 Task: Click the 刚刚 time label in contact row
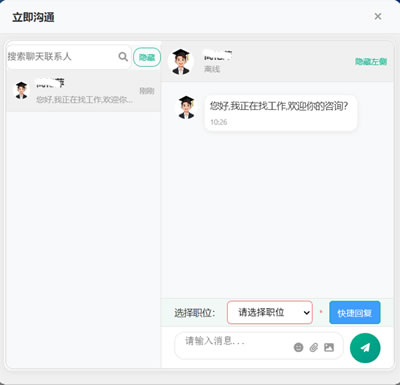tap(147, 91)
